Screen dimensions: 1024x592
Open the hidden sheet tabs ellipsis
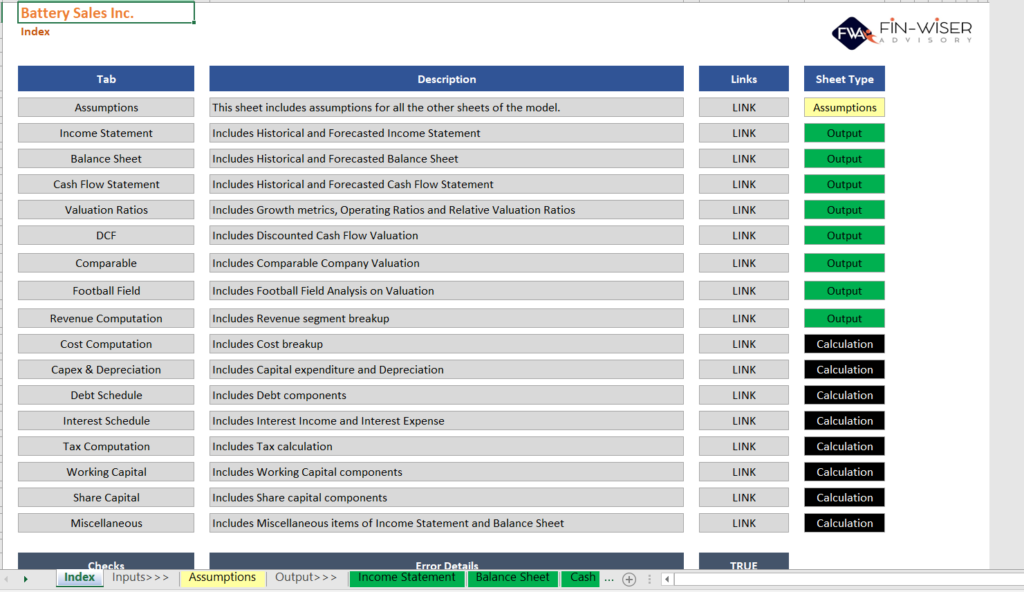coord(609,578)
